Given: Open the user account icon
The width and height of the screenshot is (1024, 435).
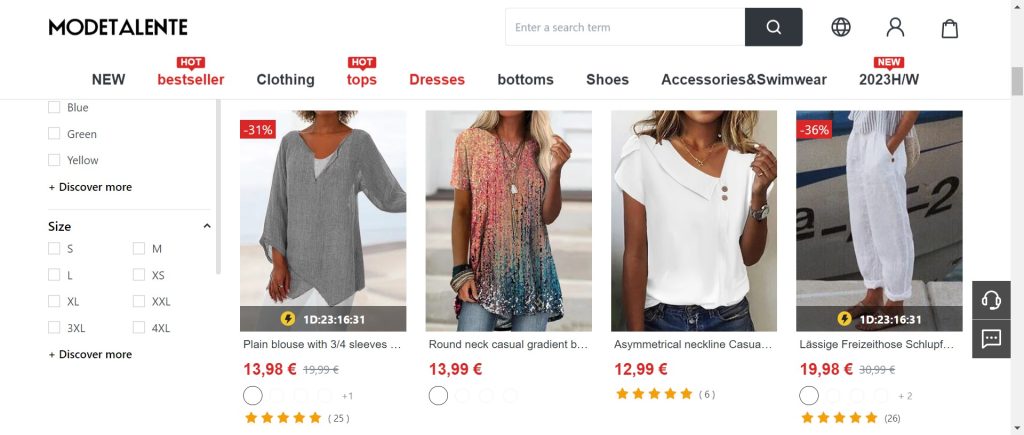Looking at the screenshot, I should pyautogui.click(x=895, y=27).
